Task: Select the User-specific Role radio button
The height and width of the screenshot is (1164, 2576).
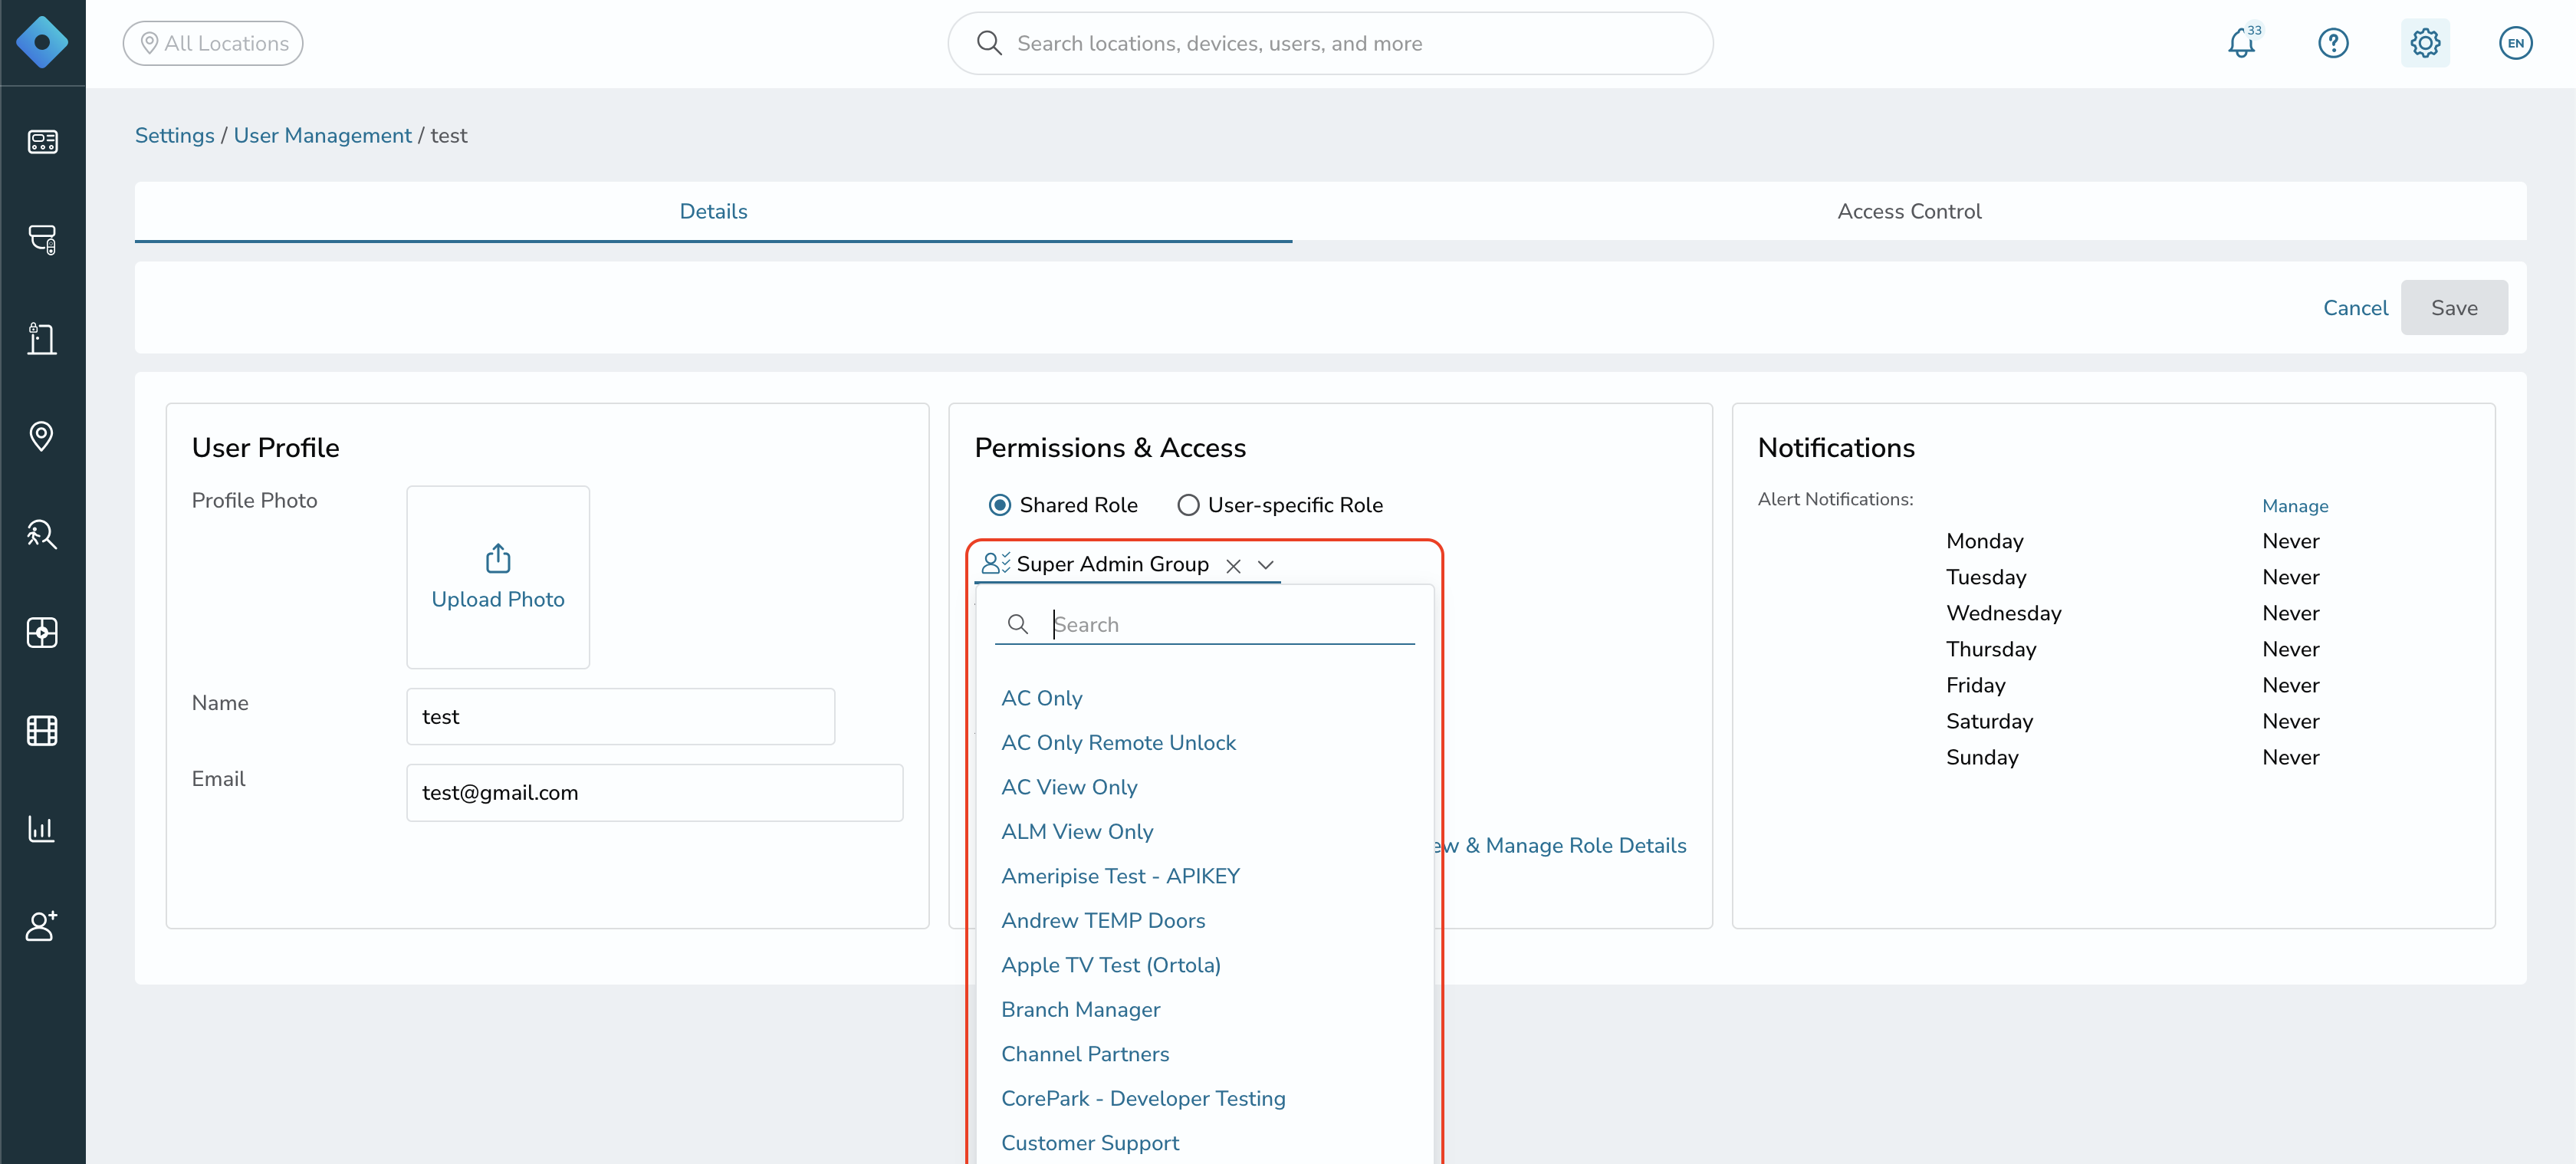Action: 1188,505
